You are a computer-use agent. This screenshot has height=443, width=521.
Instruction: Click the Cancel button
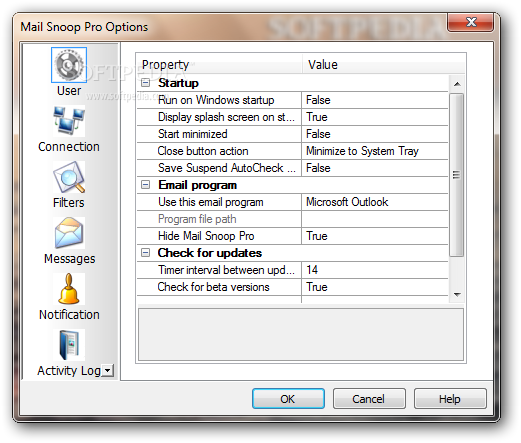pyautogui.click(x=369, y=398)
